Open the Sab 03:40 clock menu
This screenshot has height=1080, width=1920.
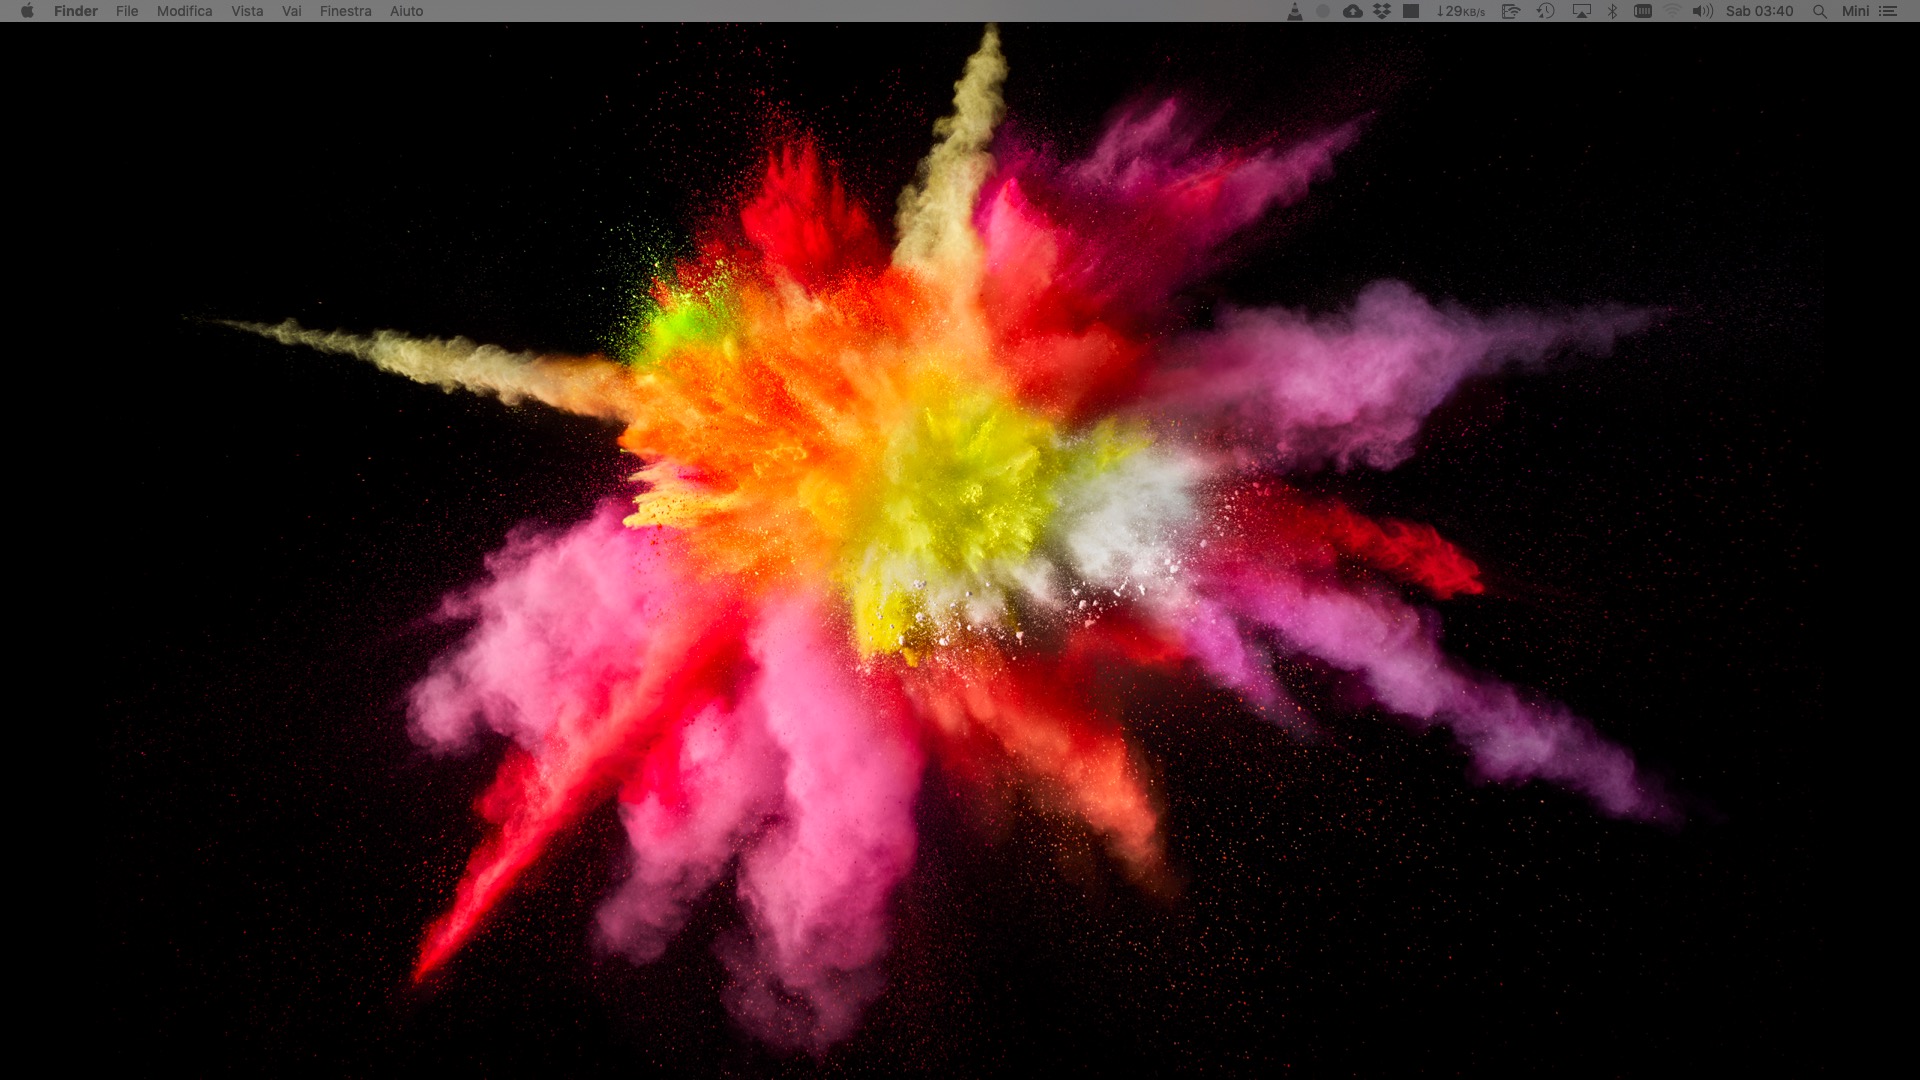(x=1759, y=11)
